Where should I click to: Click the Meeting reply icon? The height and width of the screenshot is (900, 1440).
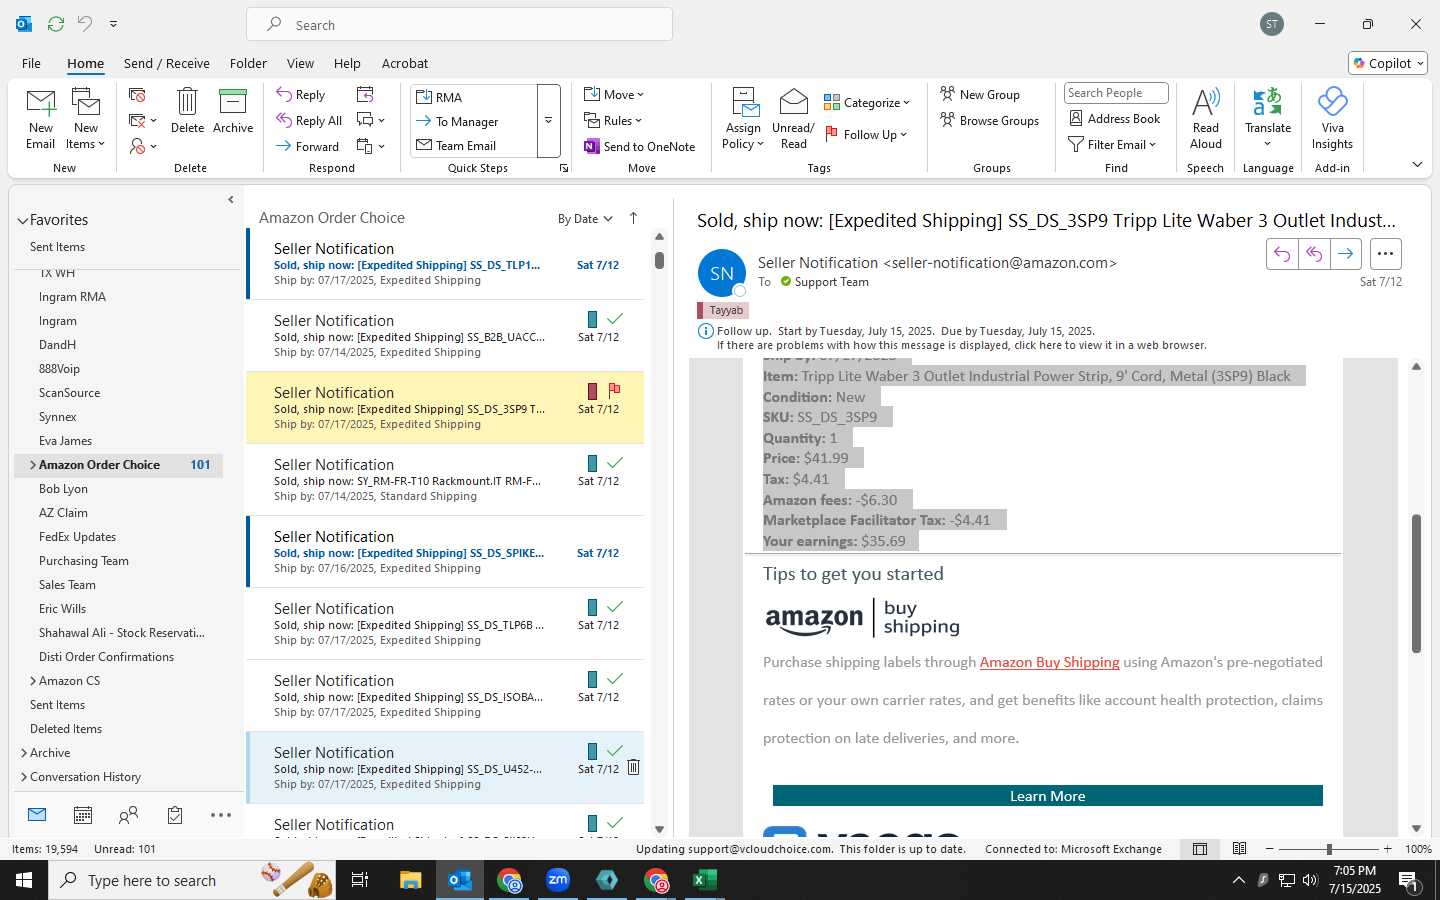365,94
